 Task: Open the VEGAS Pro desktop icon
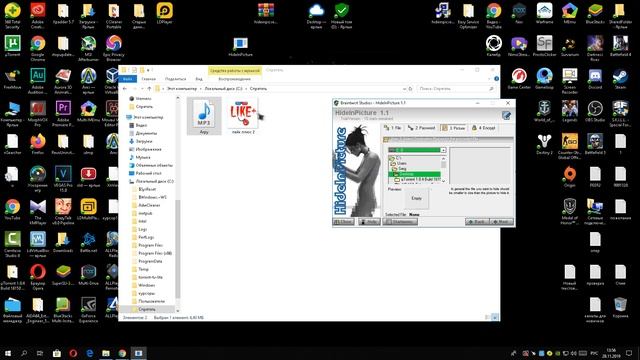[63, 178]
